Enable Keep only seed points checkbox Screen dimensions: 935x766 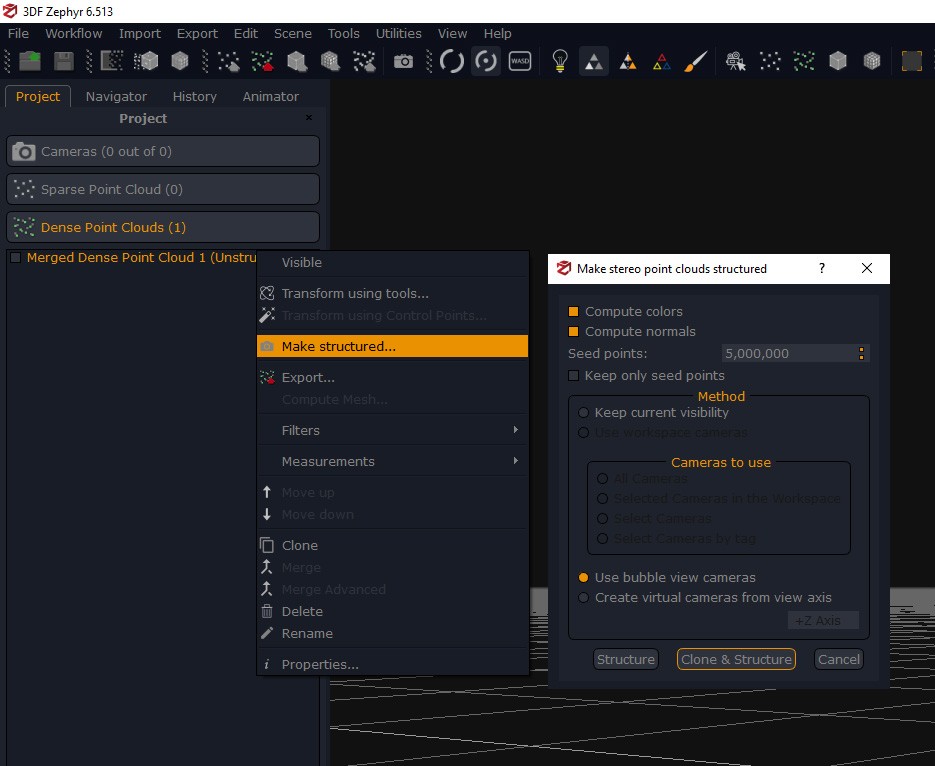[574, 376]
